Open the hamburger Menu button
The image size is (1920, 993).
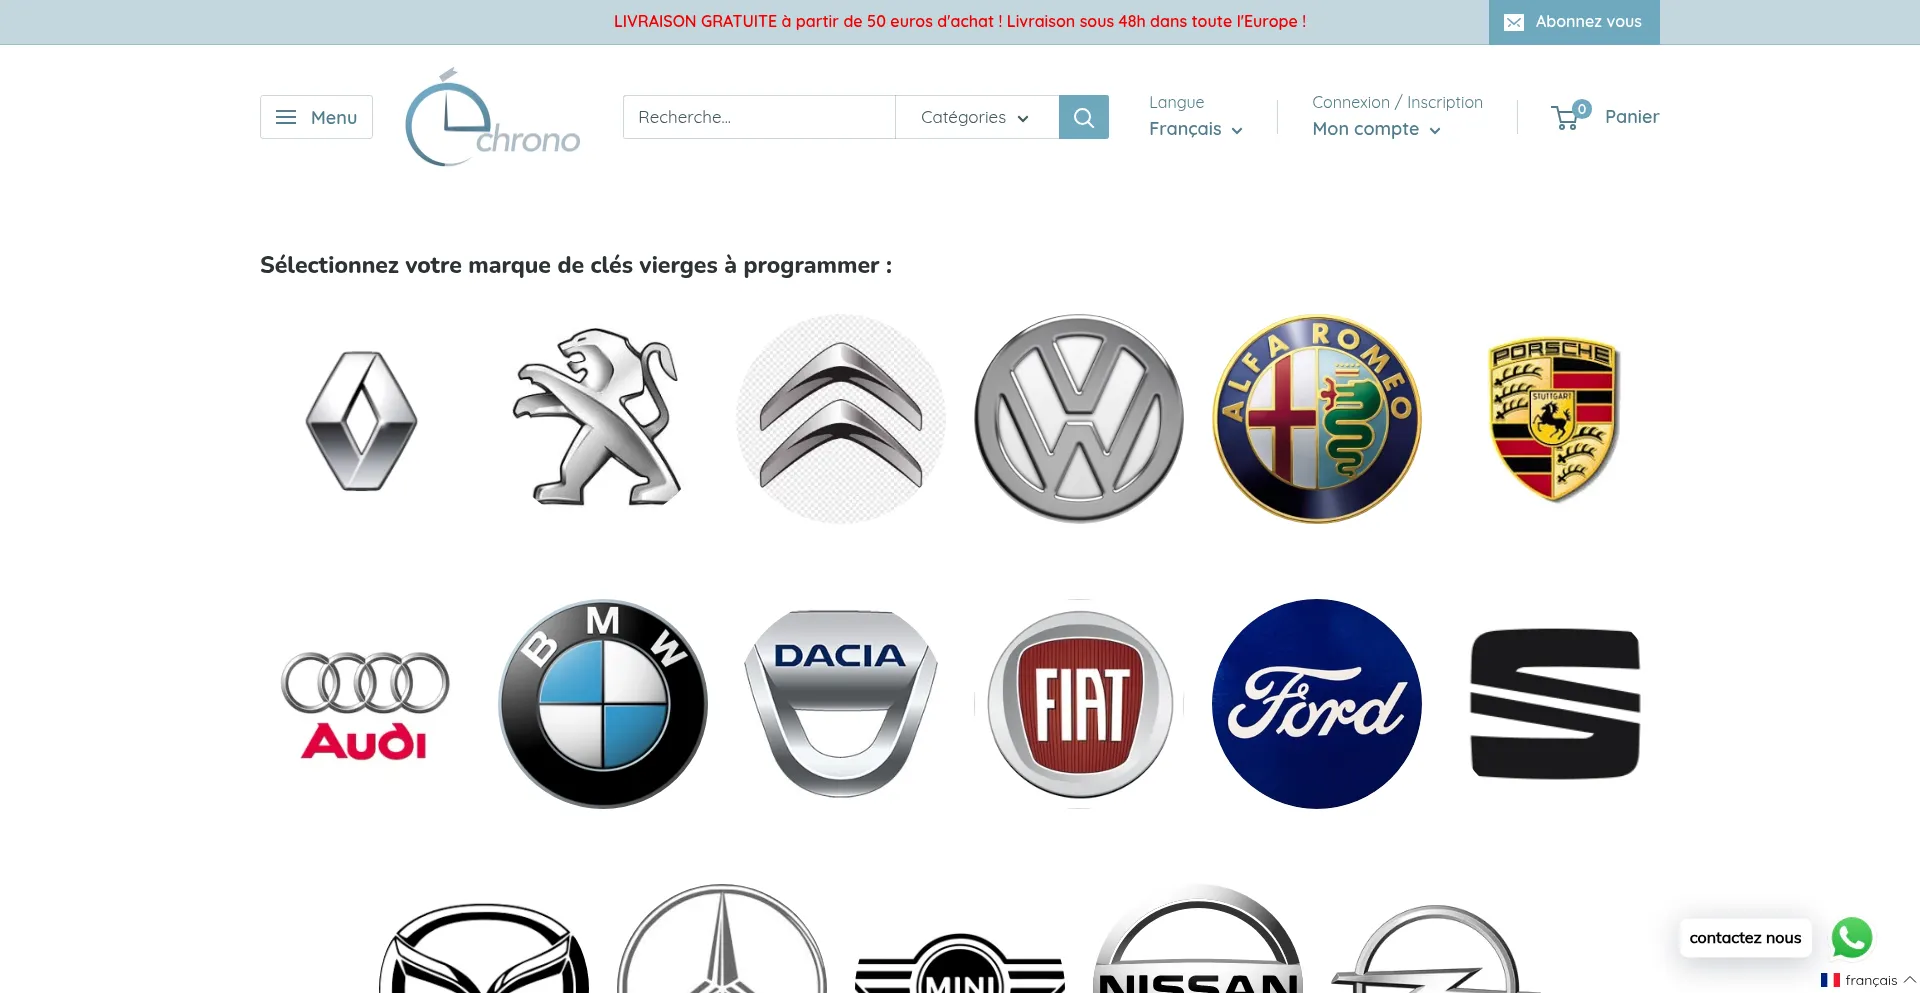[x=316, y=117]
